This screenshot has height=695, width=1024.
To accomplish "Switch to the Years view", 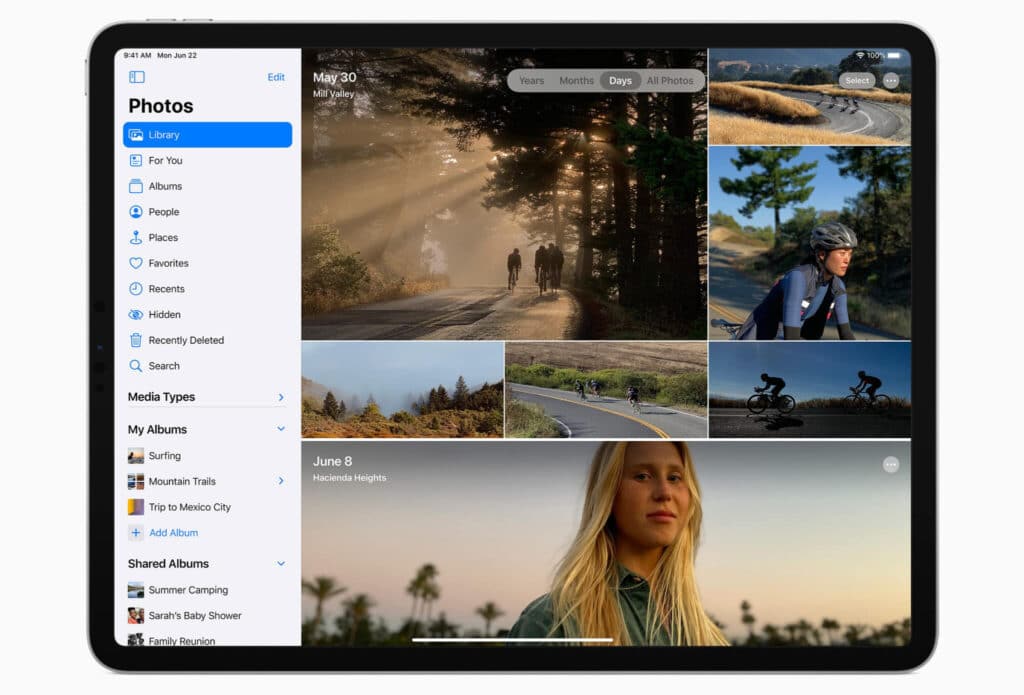I will 531,81.
